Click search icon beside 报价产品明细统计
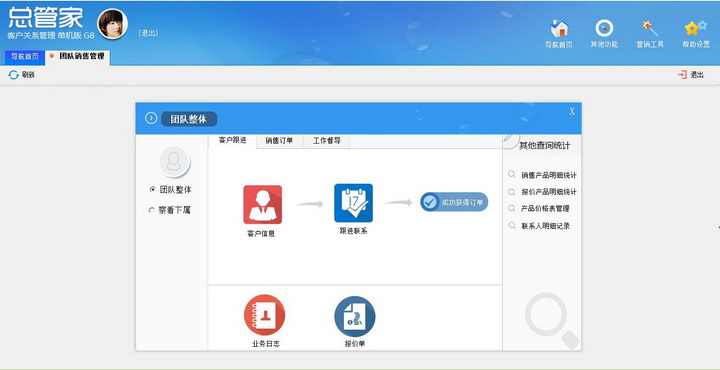 tap(512, 192)
